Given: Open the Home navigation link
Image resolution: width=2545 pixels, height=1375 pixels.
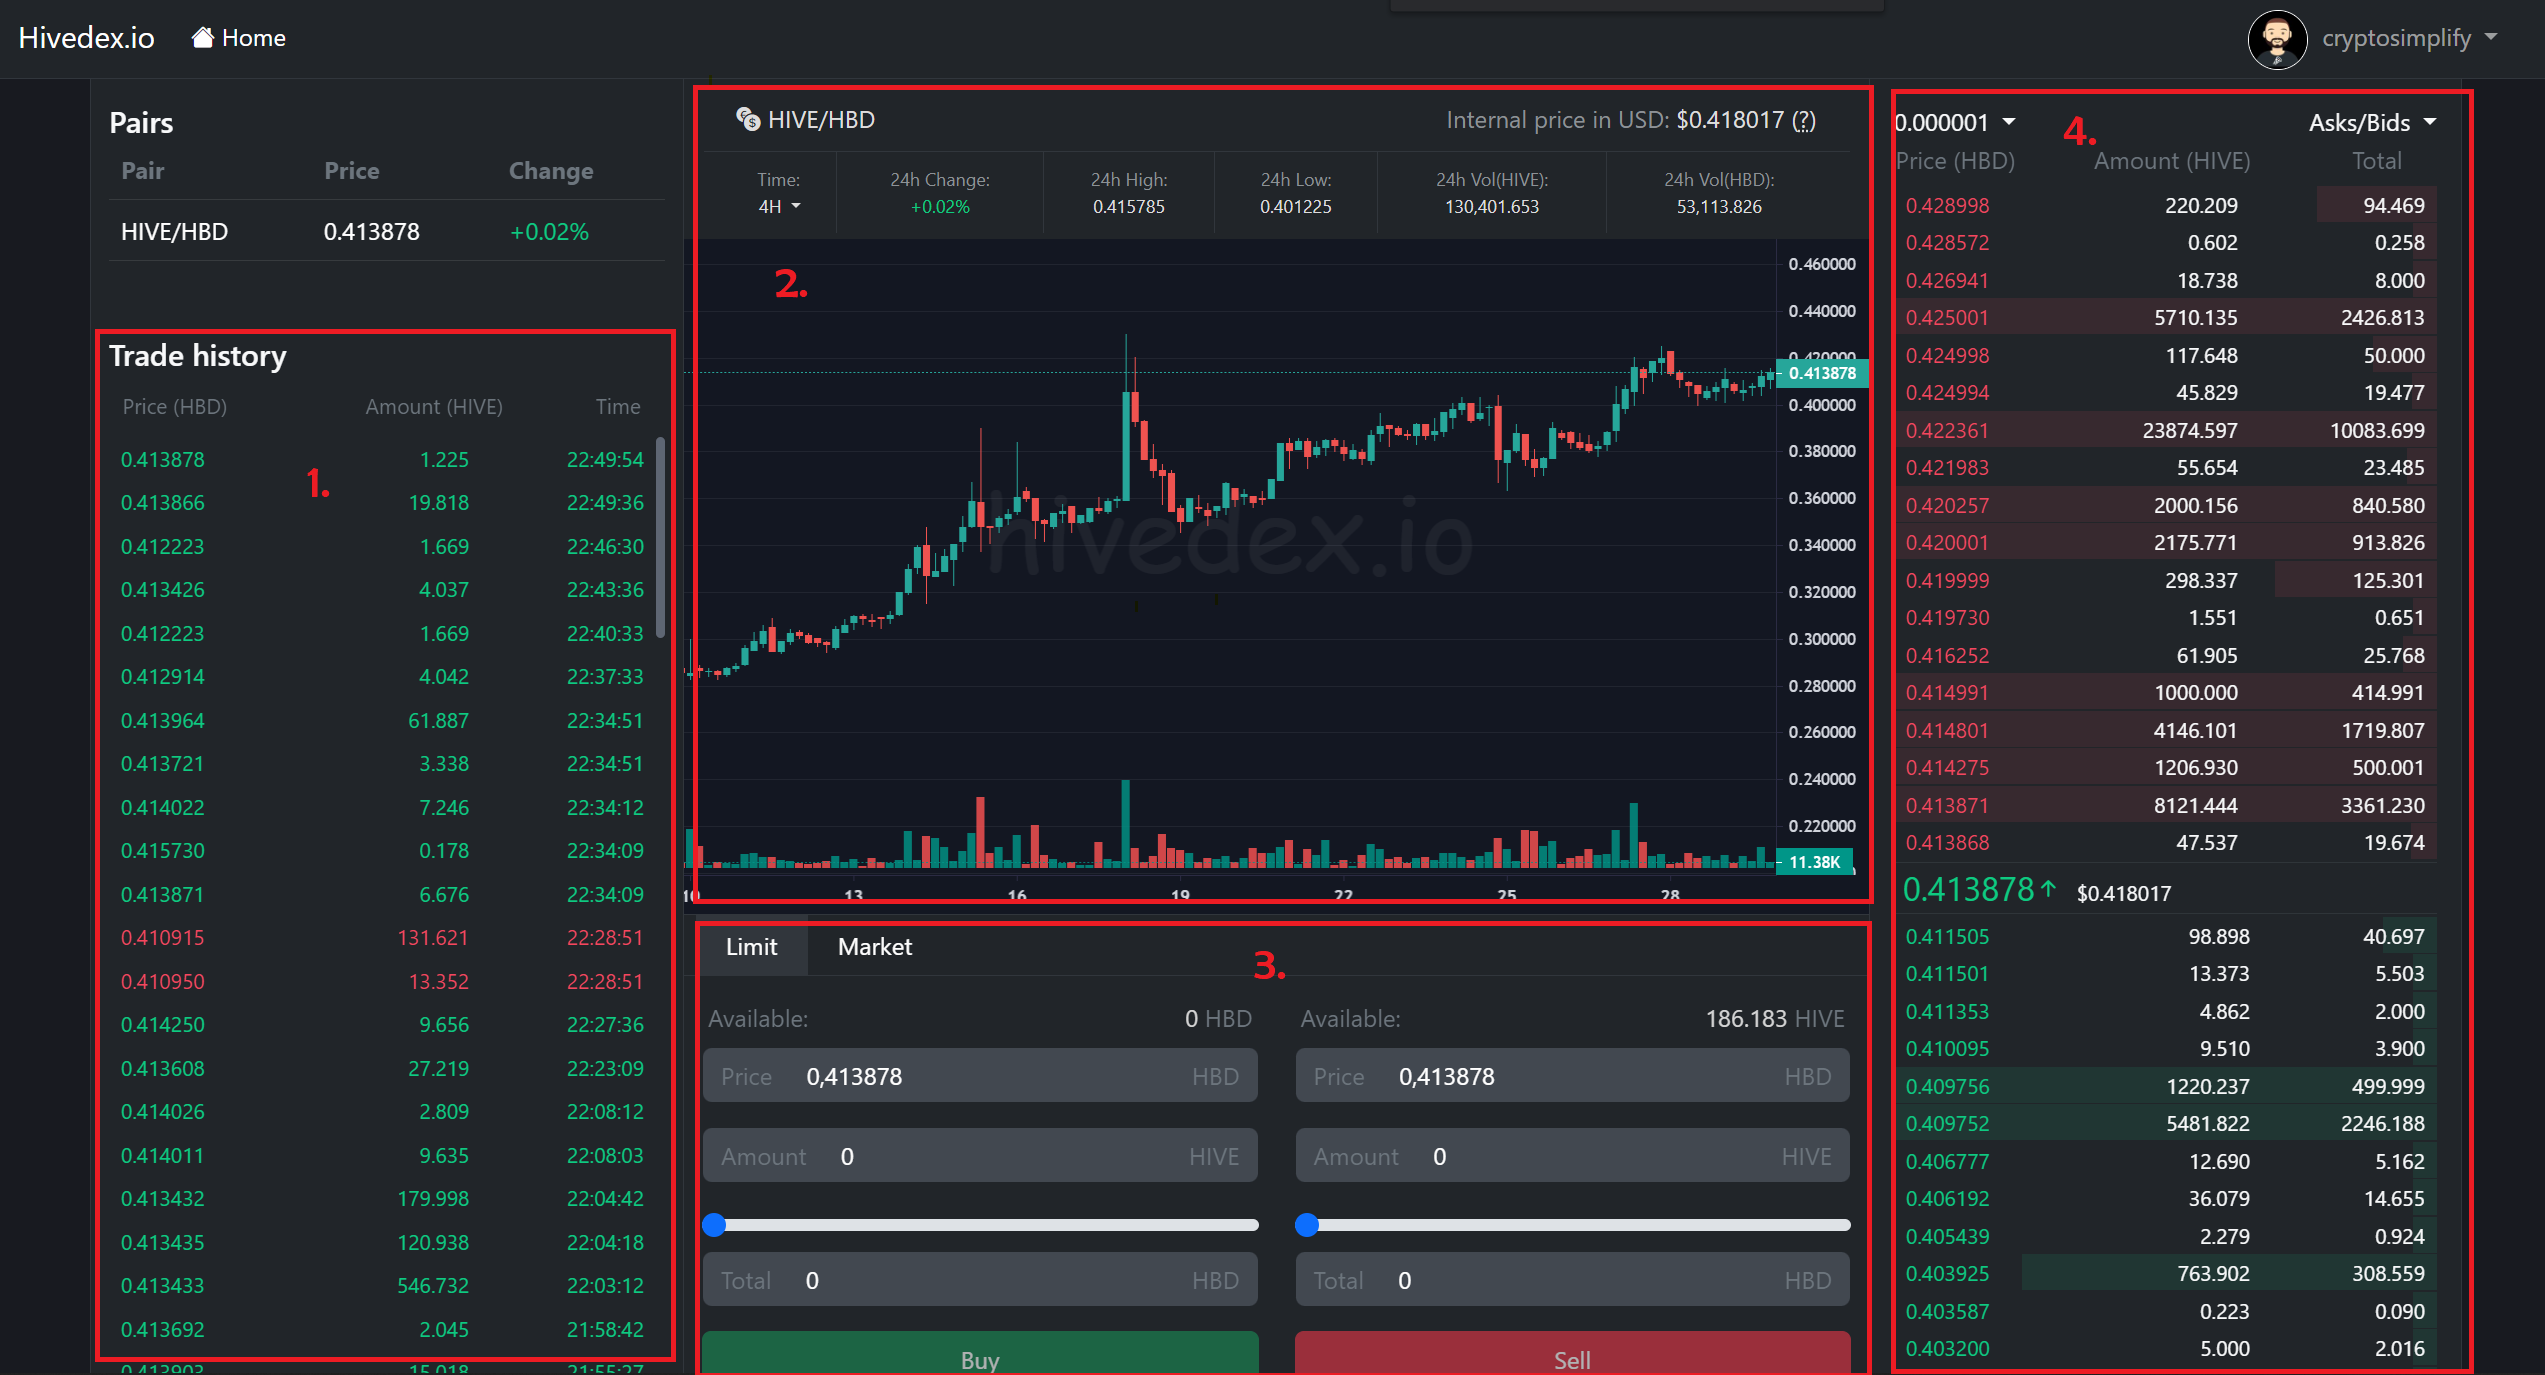Looking at the screenshot, I should [239, 38].
